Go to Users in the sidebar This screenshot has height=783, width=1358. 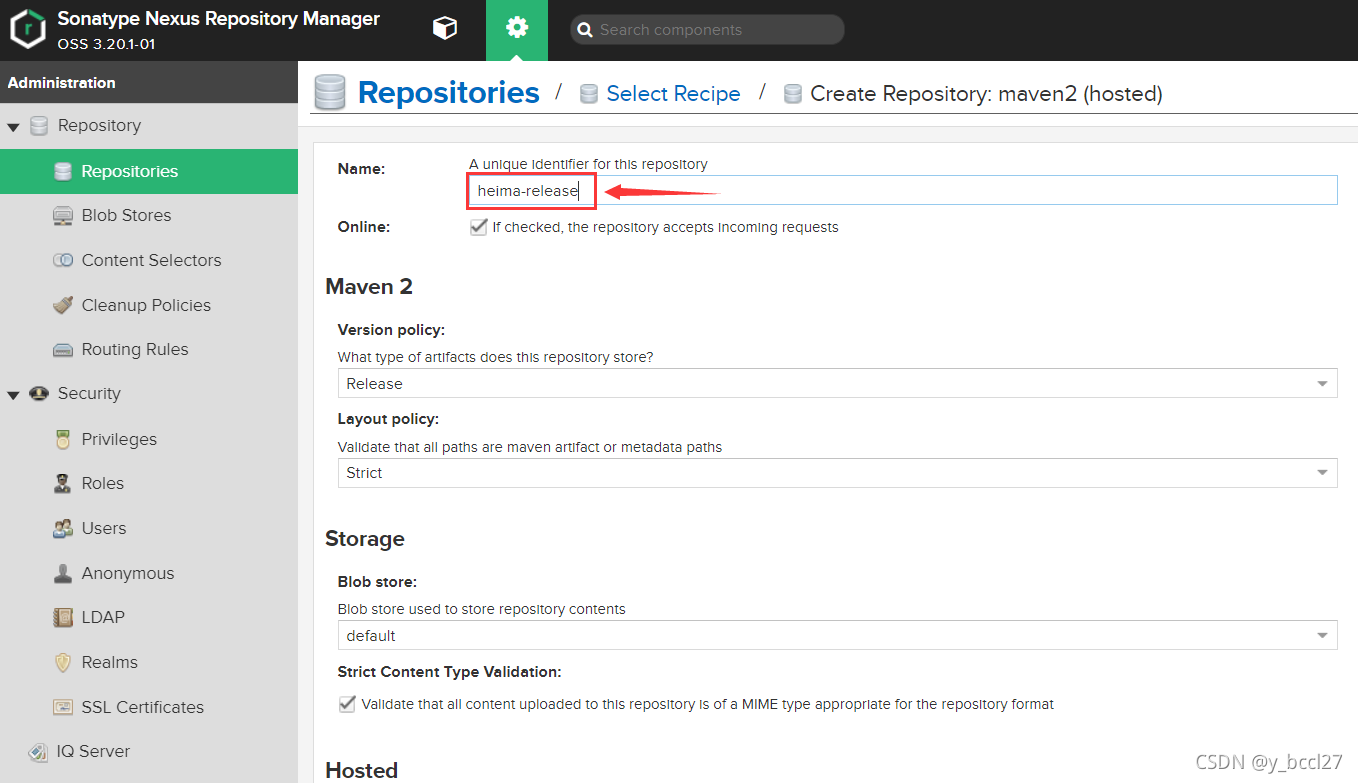click(x=104, y=528)
